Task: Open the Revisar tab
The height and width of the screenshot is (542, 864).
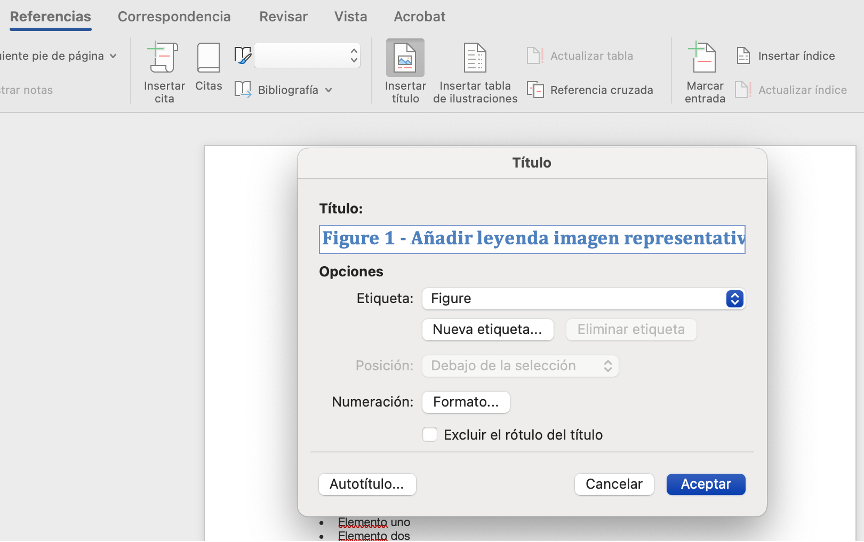Action: point(283,16)
